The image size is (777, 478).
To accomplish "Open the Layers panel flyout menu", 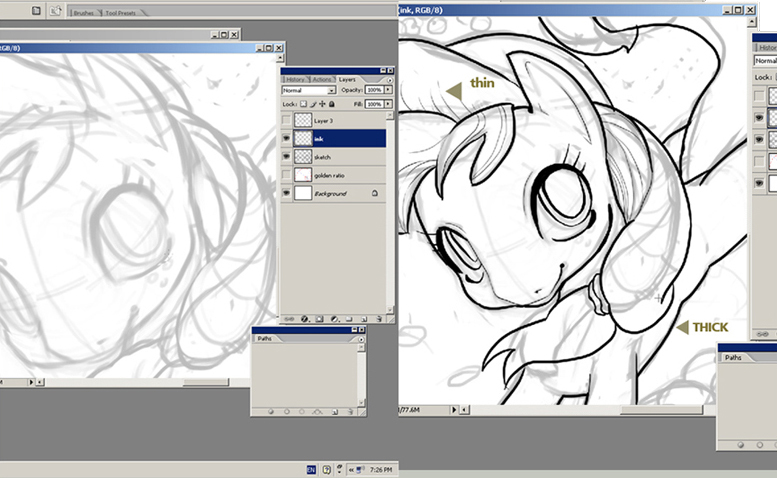I will point(389,80).
